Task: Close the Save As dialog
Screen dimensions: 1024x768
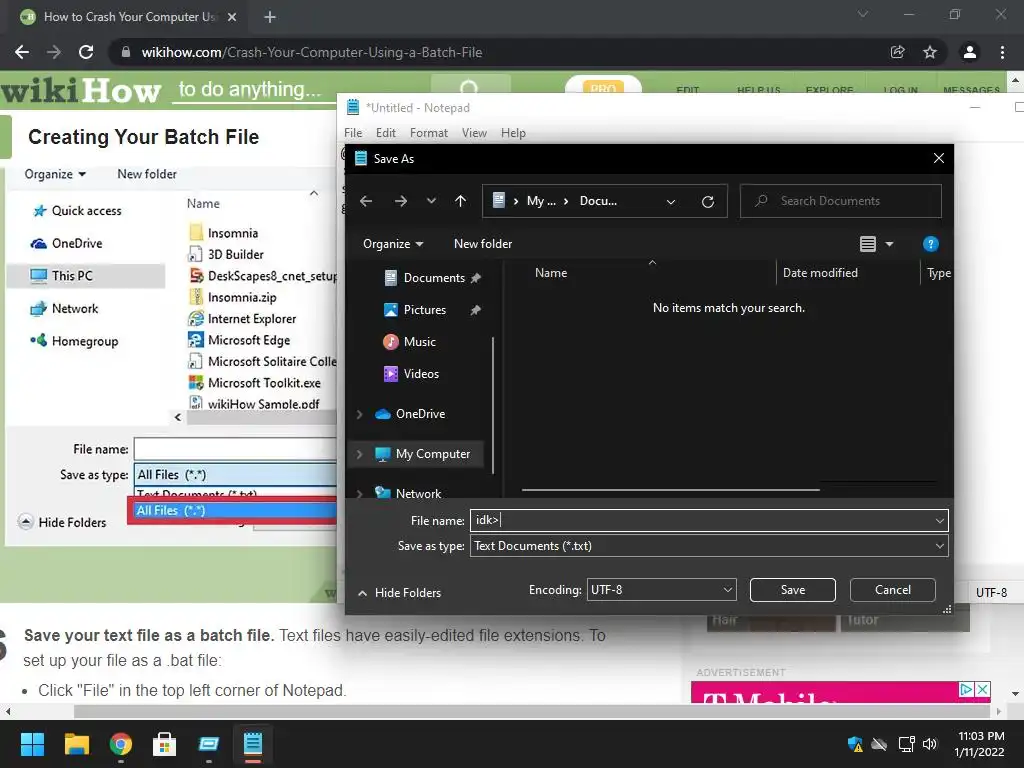Action: [x=938, y=159]
